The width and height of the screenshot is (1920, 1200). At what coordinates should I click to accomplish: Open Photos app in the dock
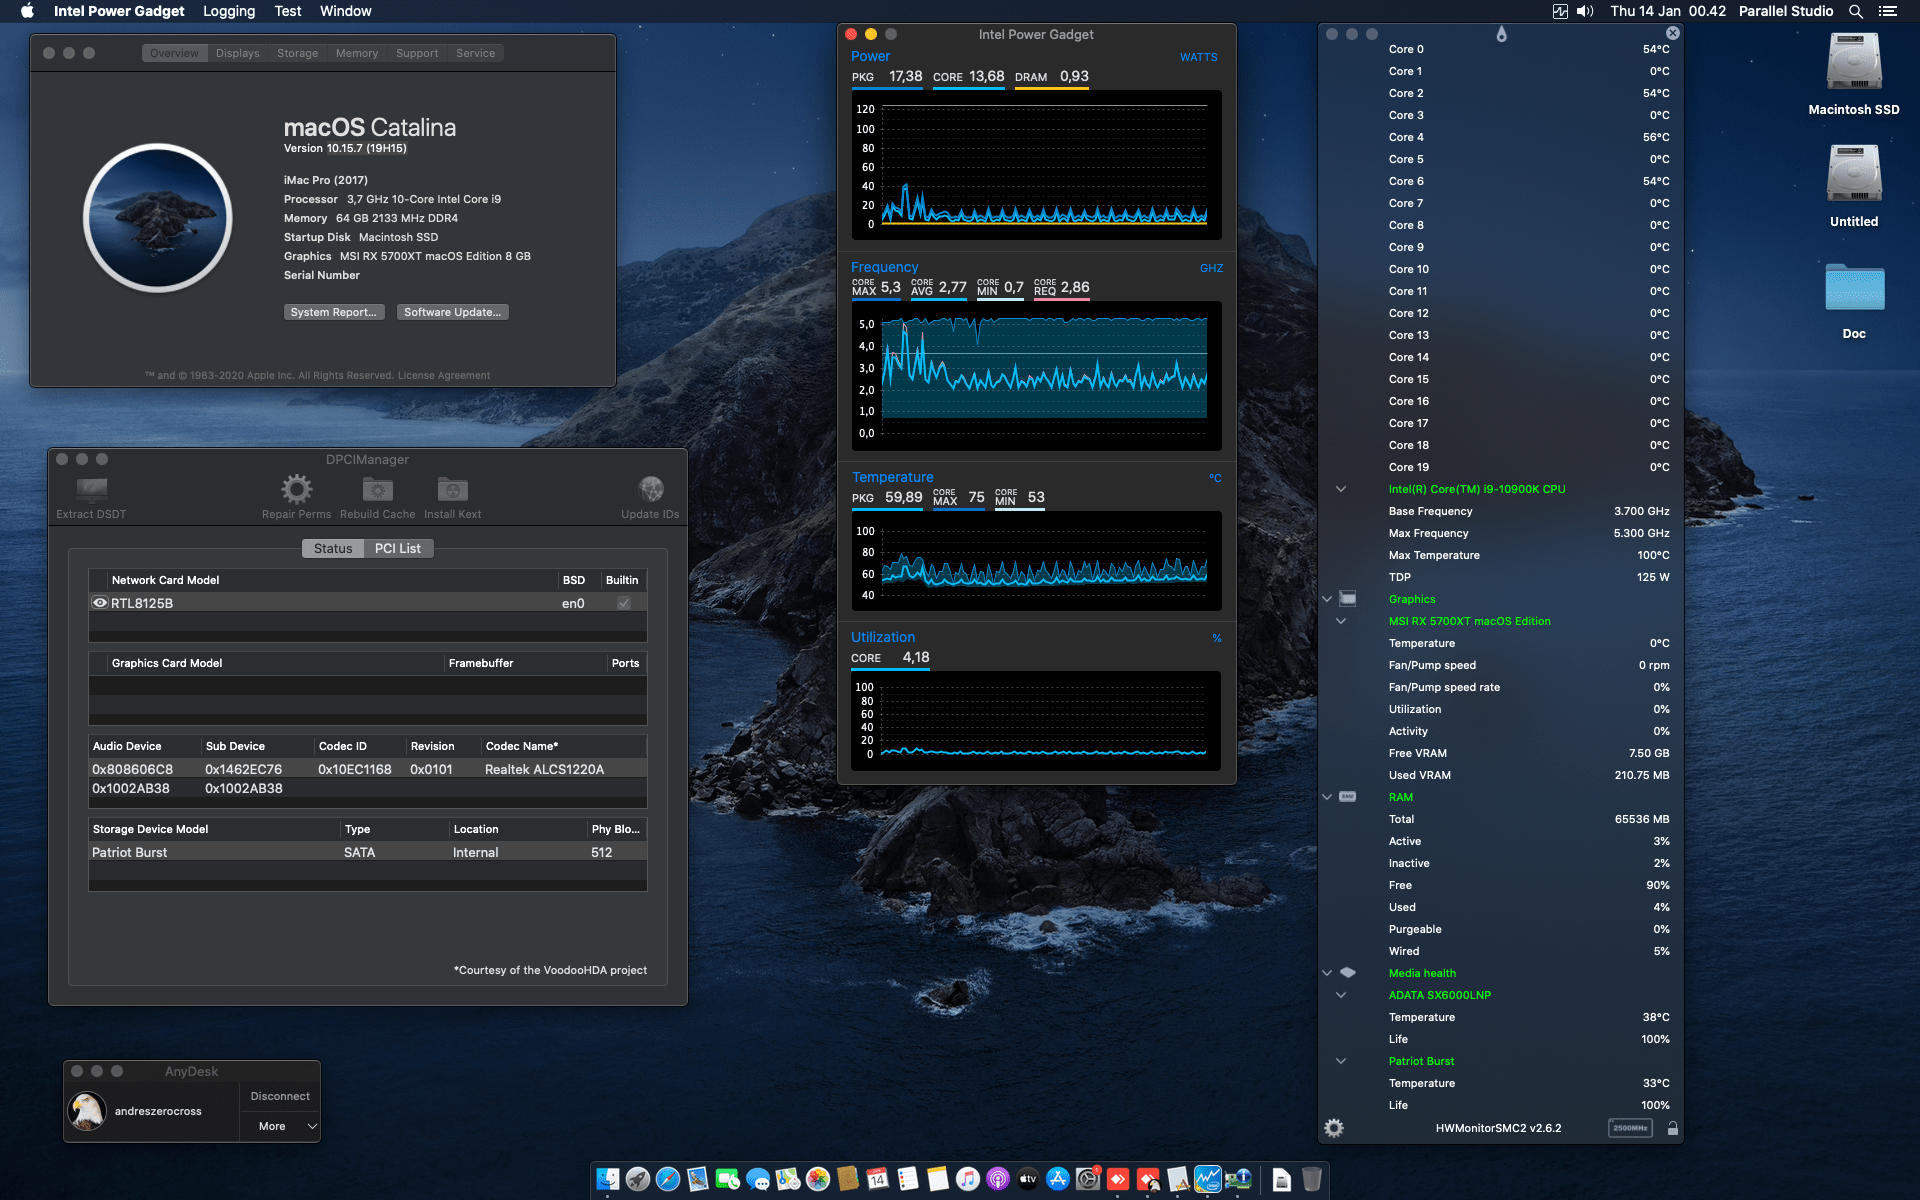tap(818, 1179)
